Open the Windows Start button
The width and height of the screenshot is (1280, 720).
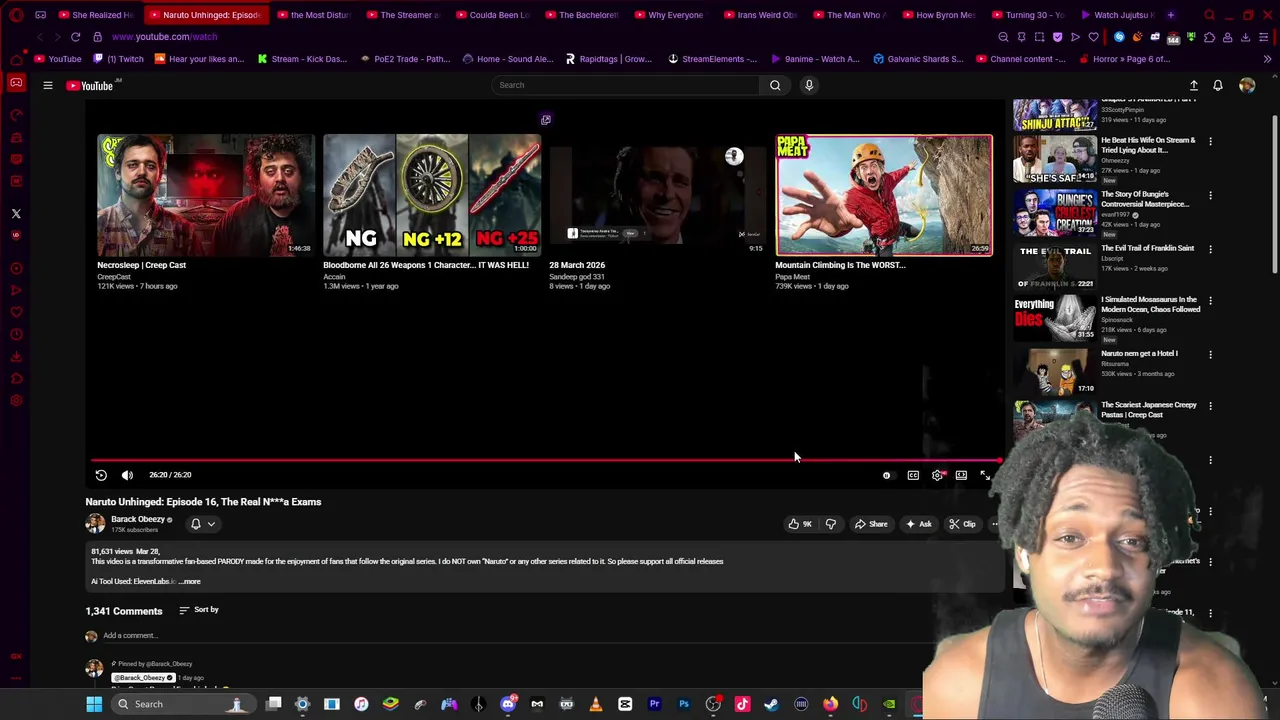pyautogui.click(x=94, y=704)
